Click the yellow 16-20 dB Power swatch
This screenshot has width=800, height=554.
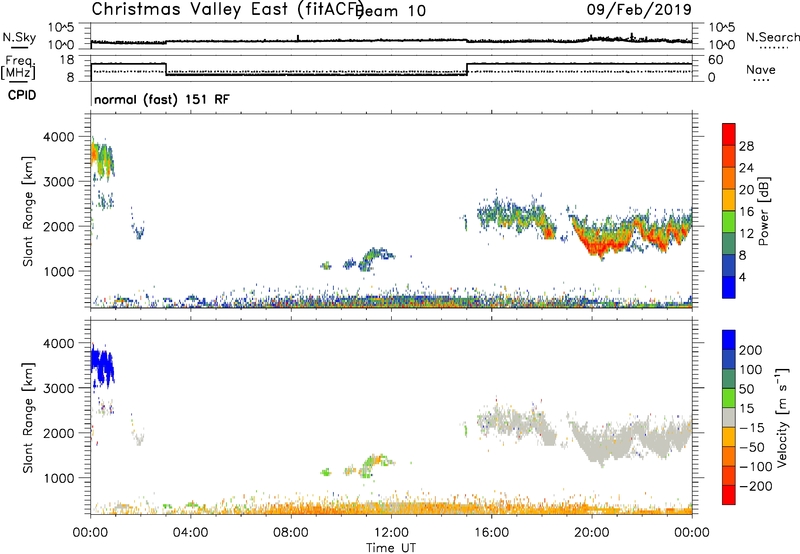729,199
